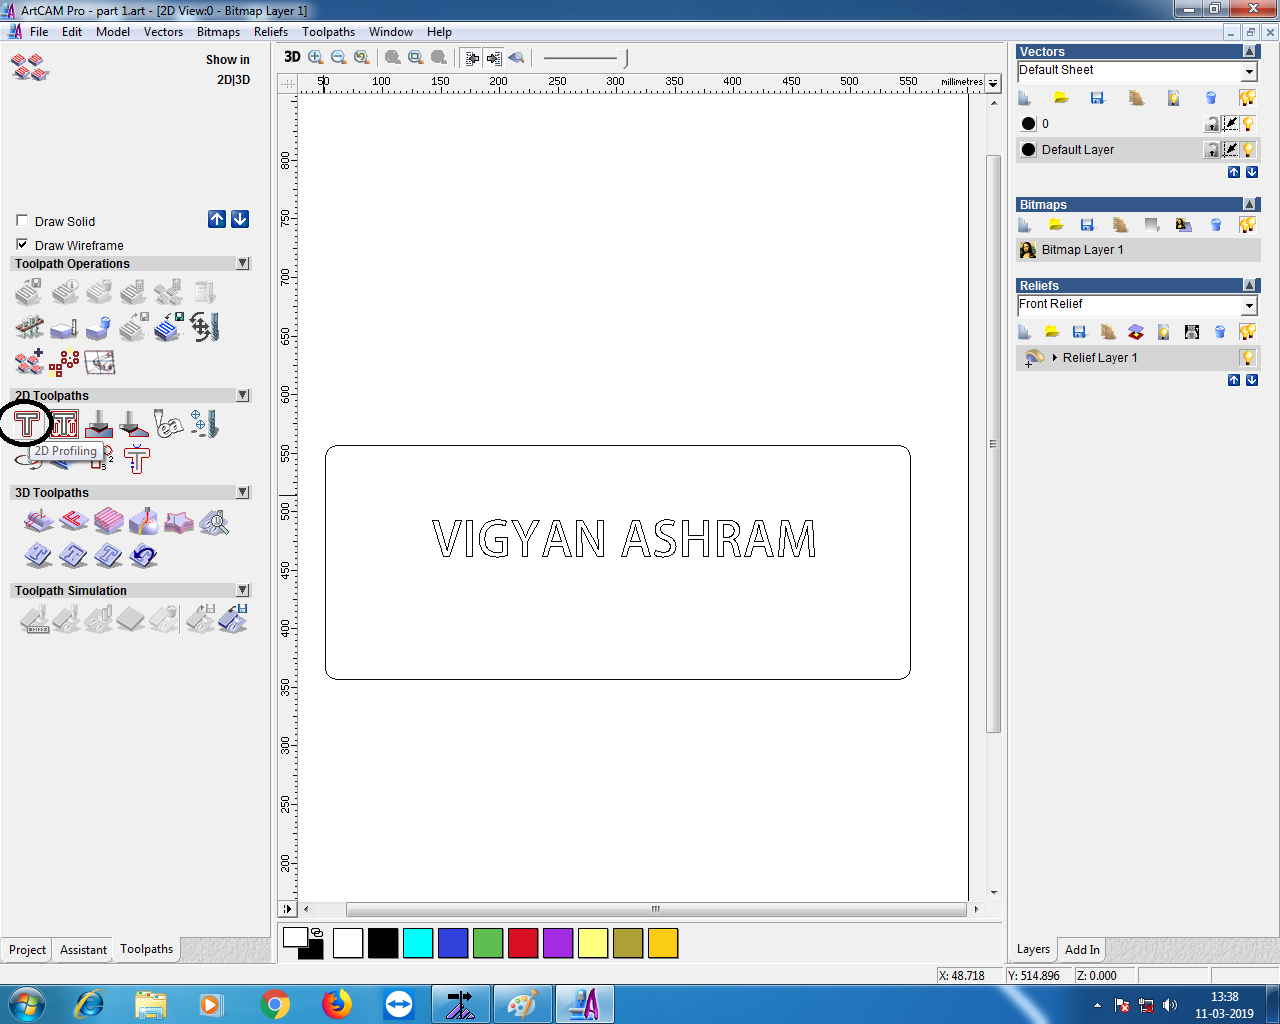Viewport: 1280px width, 1024px height.
Task: Click the Toolpath Panelling red squares icon
Action: (30, 361)
